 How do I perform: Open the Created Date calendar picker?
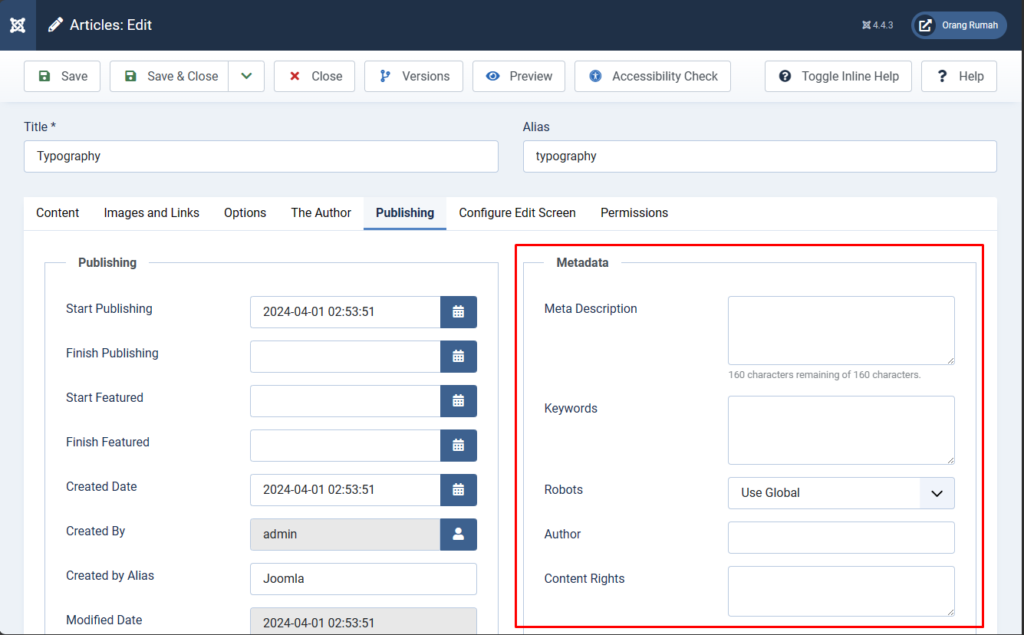(x=459, y=490)
